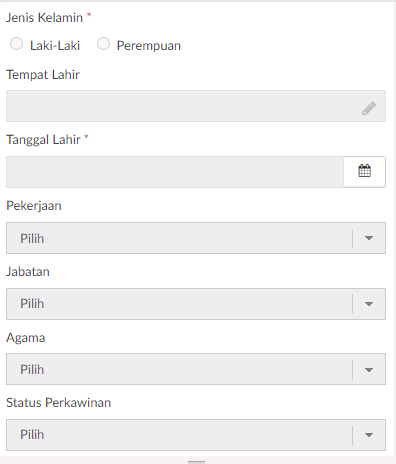Open the Jabatan Pilih select box

(x=196, y=304)
